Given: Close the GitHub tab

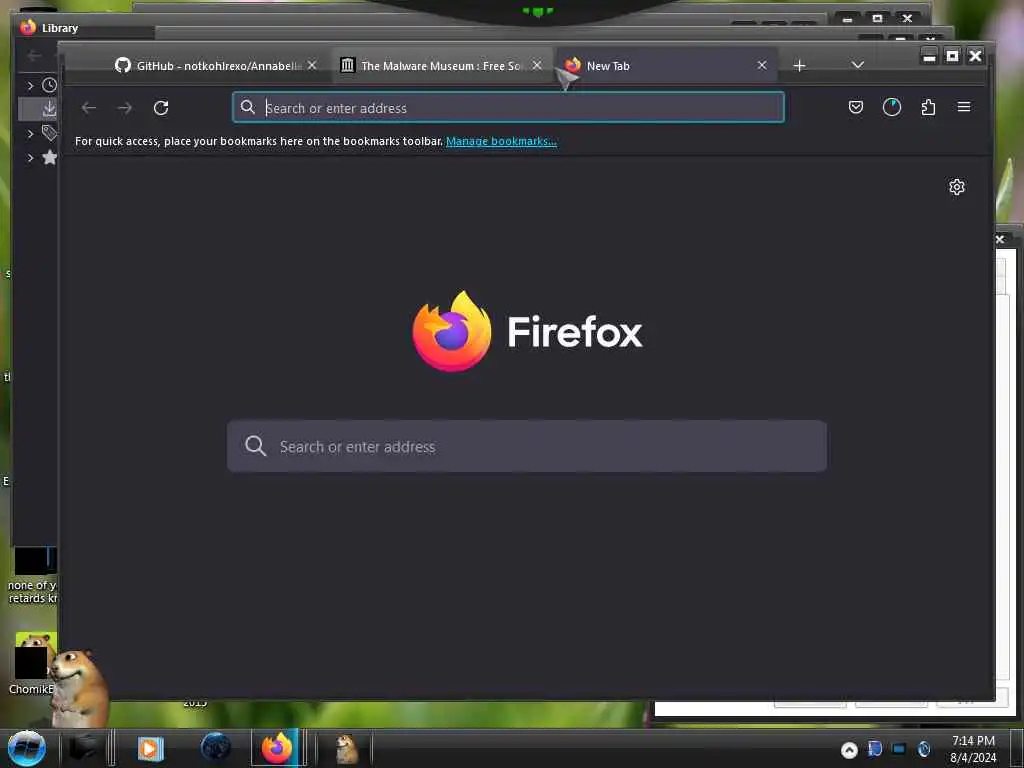Looking at the screenshot, I should click(x=312, y=65).
